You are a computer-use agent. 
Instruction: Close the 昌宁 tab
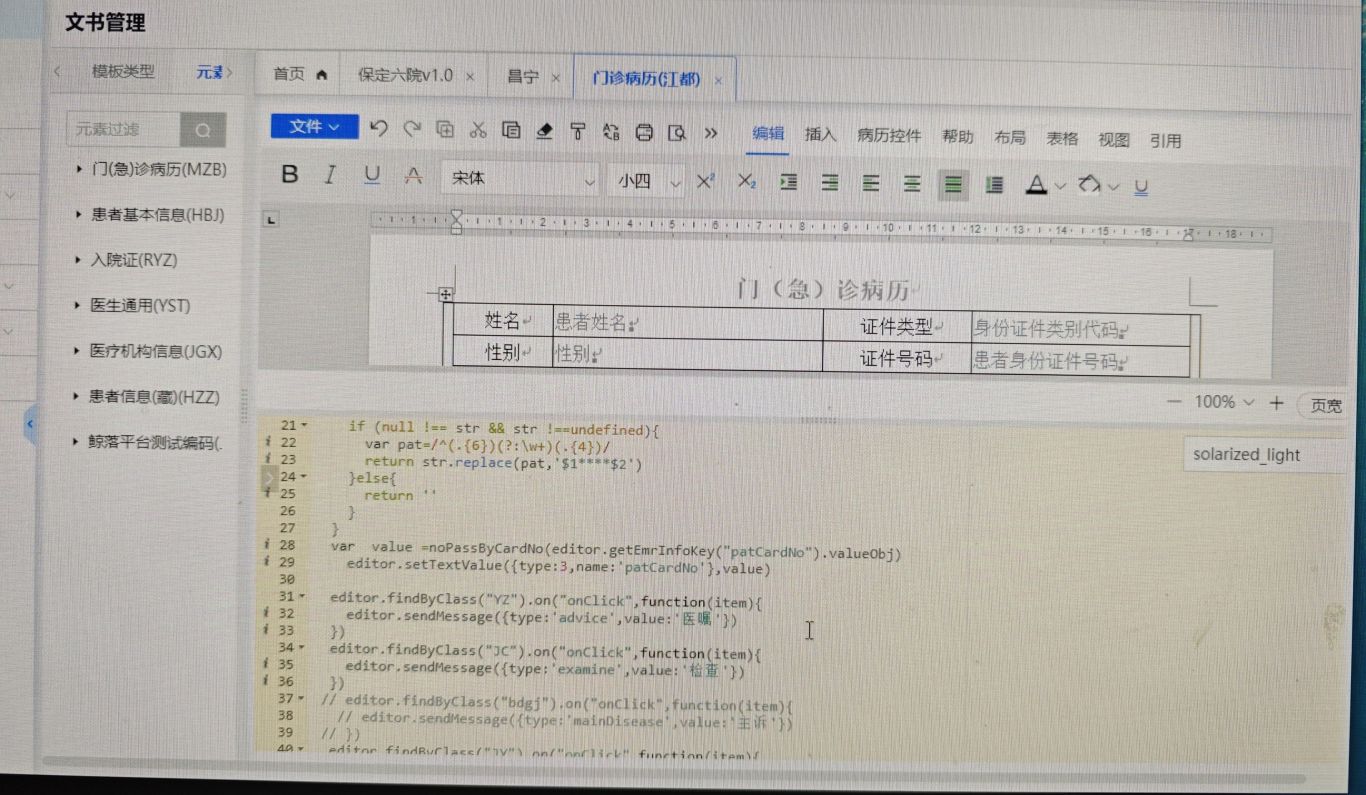pyautogui.click(x=556, y=78)
